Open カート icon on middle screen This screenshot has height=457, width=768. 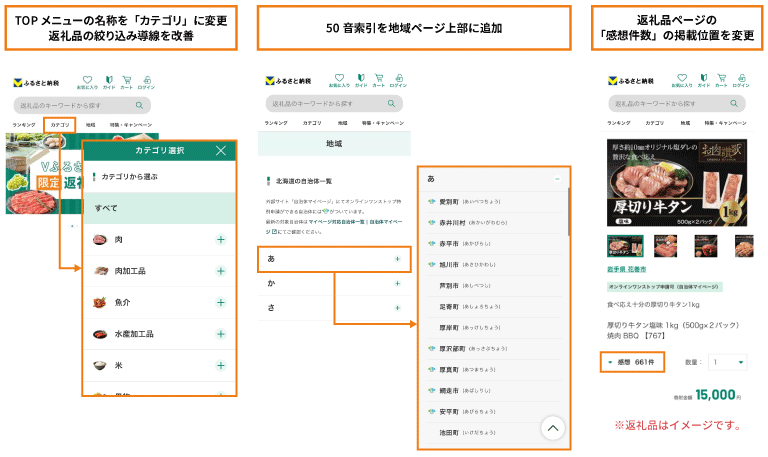379,80
